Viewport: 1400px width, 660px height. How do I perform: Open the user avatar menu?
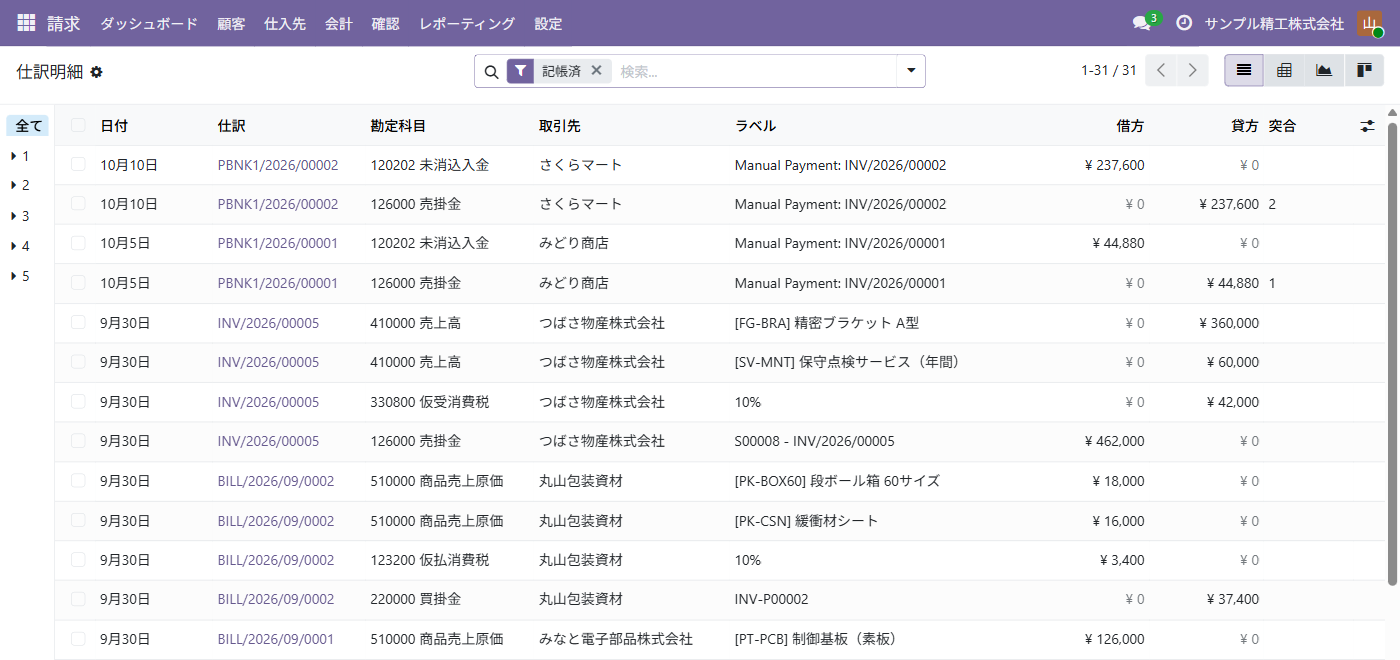point(1370,23)
